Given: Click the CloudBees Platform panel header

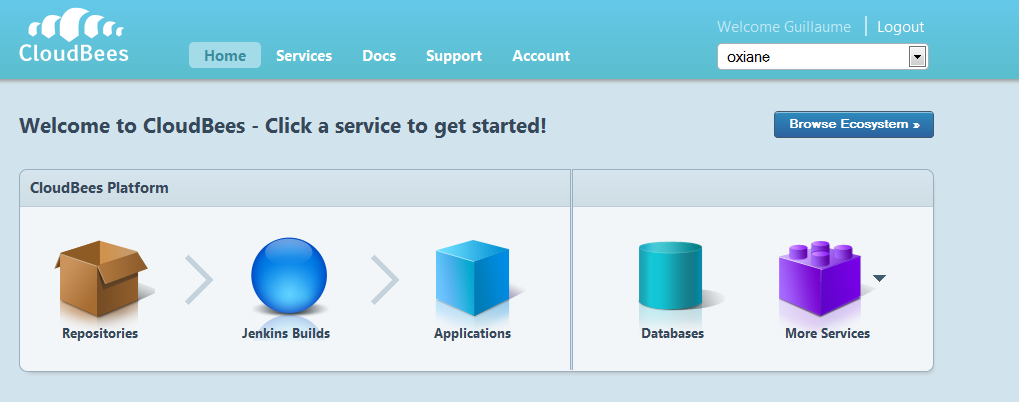Looking at the screenshot, I should click(x=99, y=188).
